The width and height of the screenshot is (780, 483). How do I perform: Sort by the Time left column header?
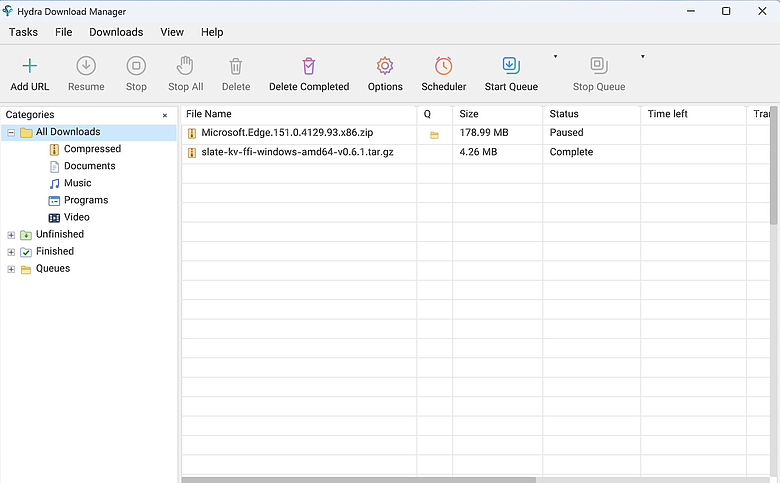pyautogui.click(x=693, y=114)
